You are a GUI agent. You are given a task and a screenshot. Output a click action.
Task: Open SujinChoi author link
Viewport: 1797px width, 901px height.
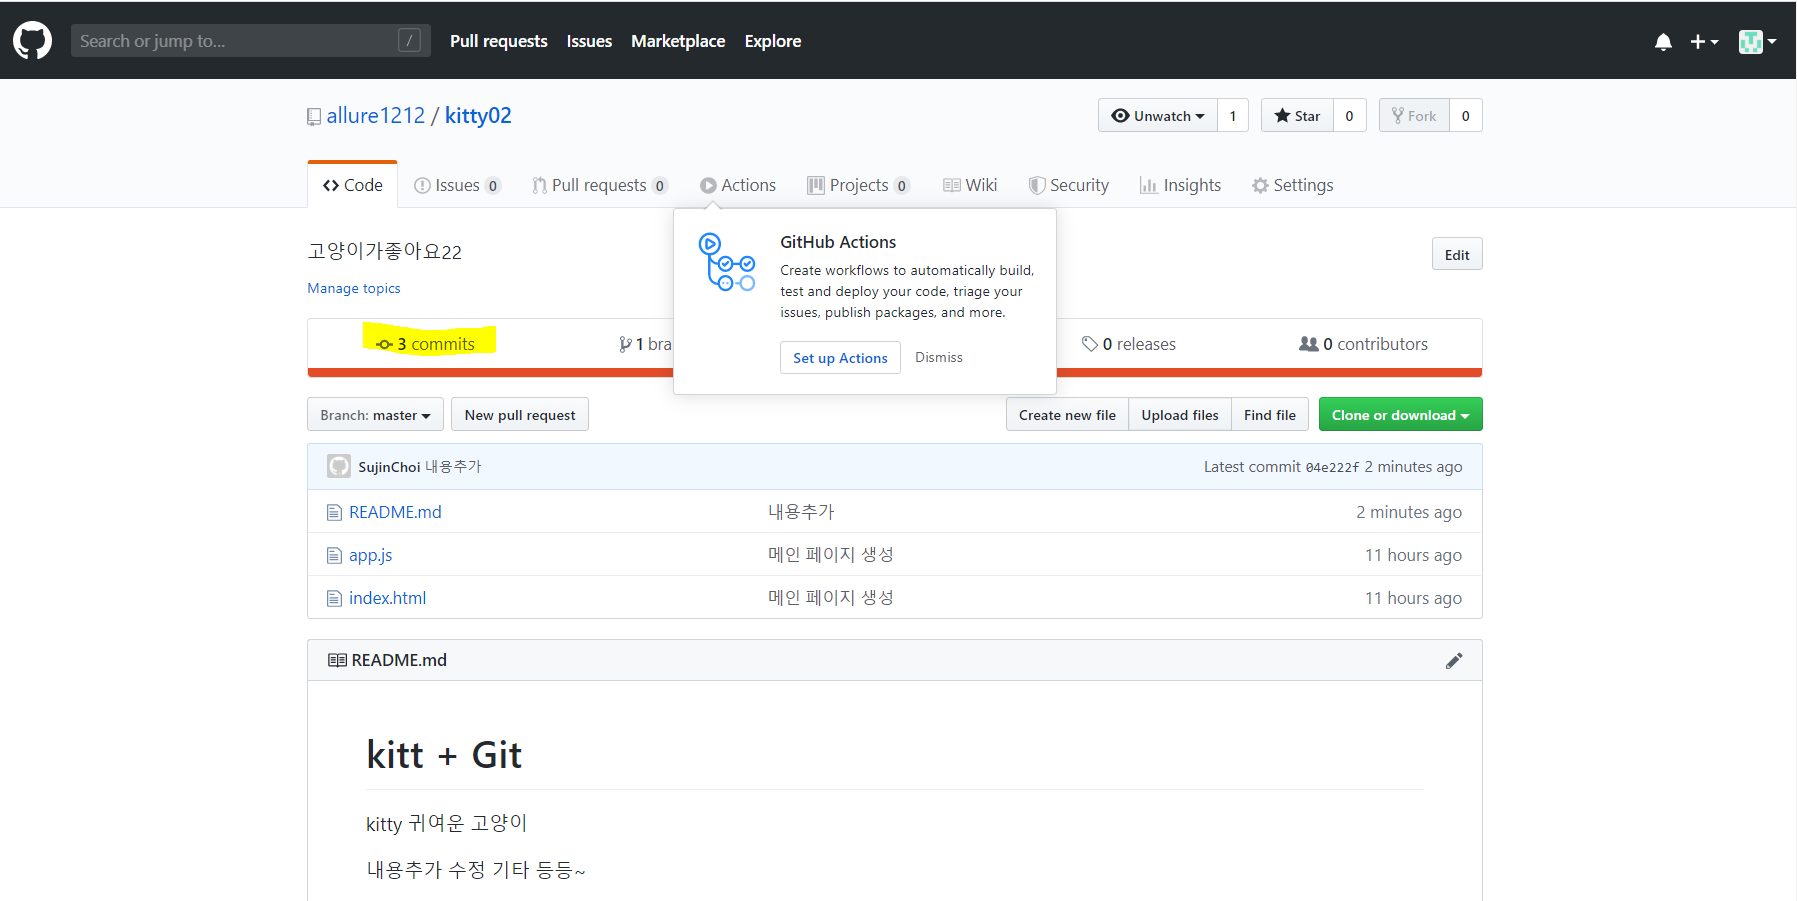[389, 467]
